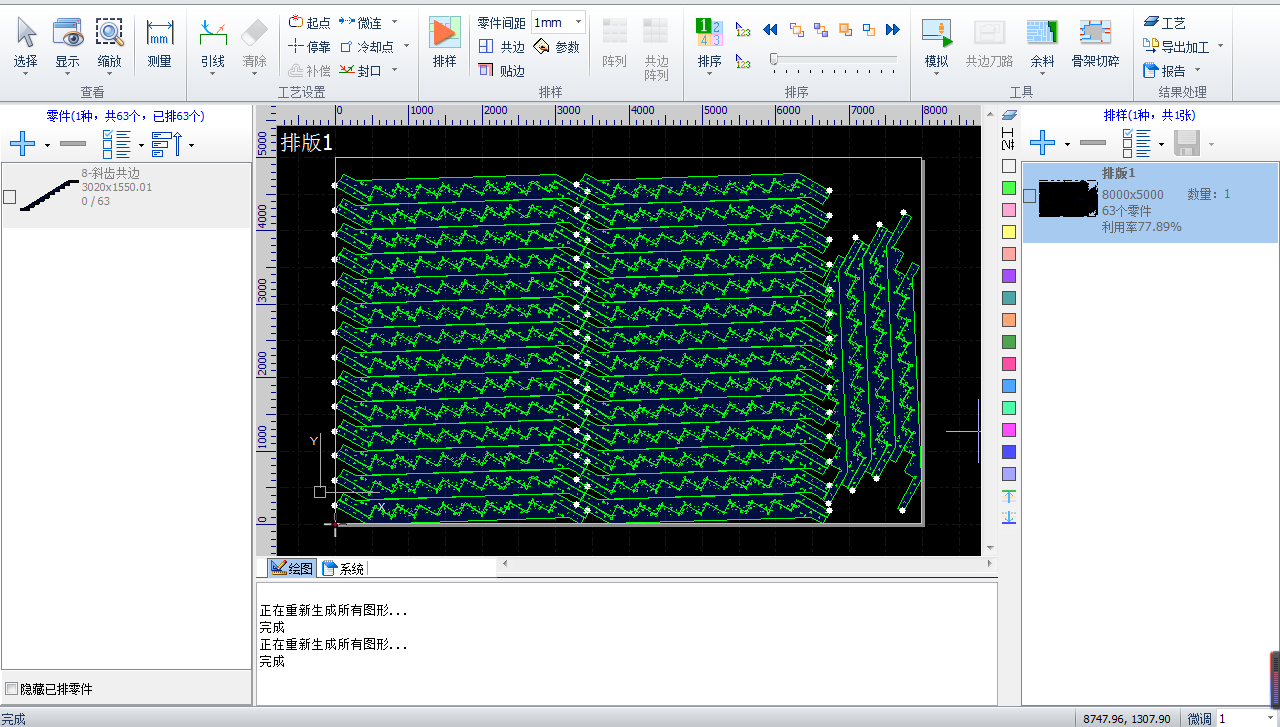Screen dimensions: 1280x727
Task: Click the 测量 measure tool
Action: point(159,34)
